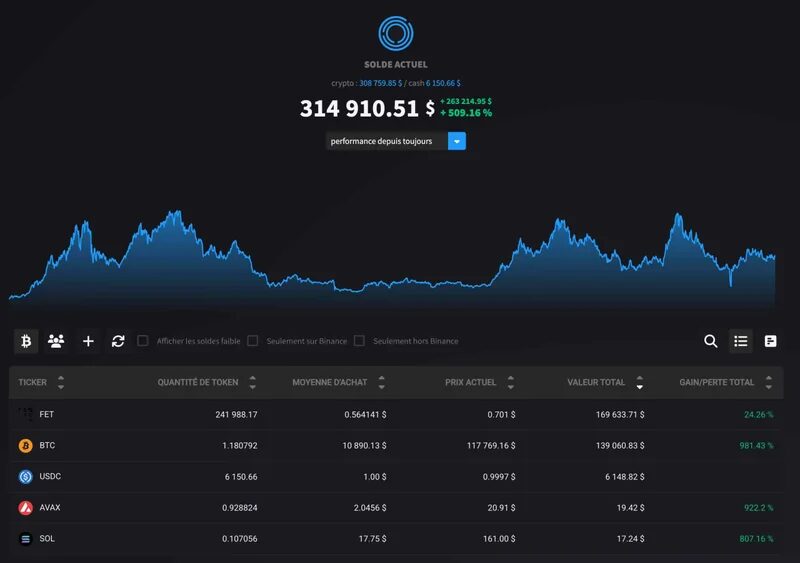
Task: Switch to the card view icon
Action: [x=770, y=341]
